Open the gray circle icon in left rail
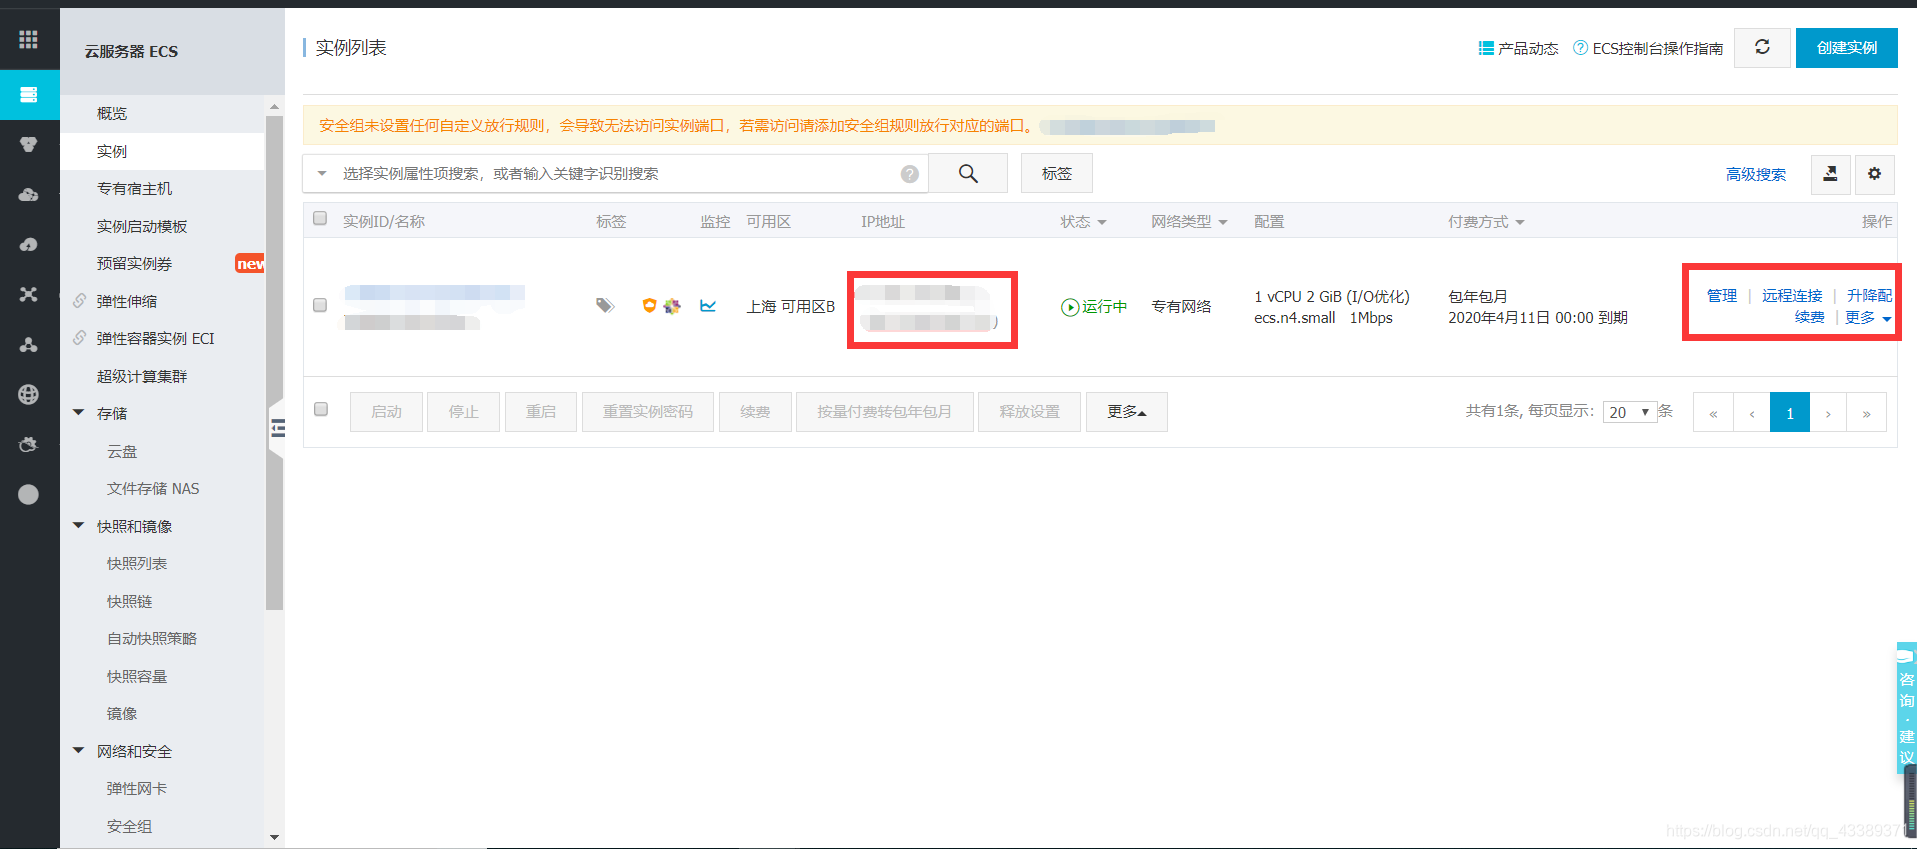Viewport: 1917px width, 849px height. coord(28,494)
